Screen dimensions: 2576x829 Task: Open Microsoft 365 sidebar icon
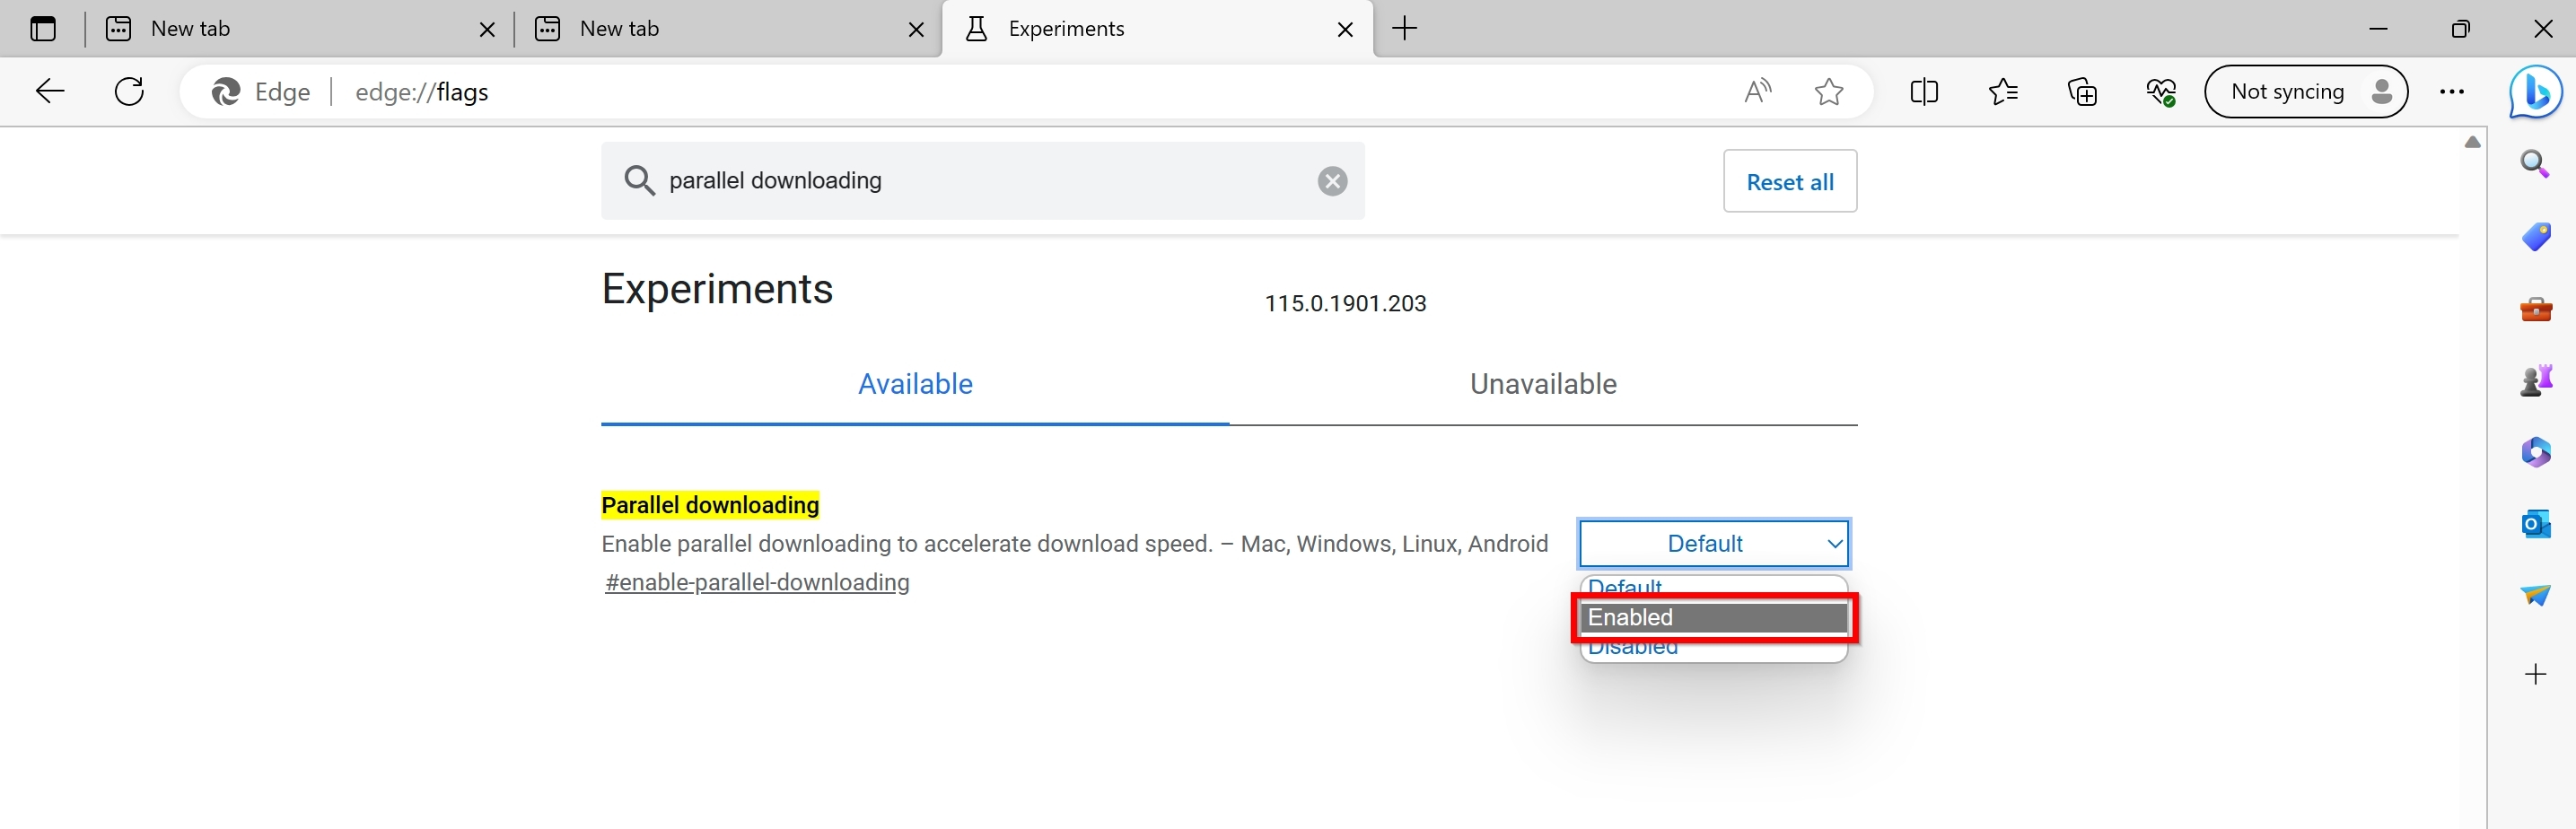click(2535, 452)
